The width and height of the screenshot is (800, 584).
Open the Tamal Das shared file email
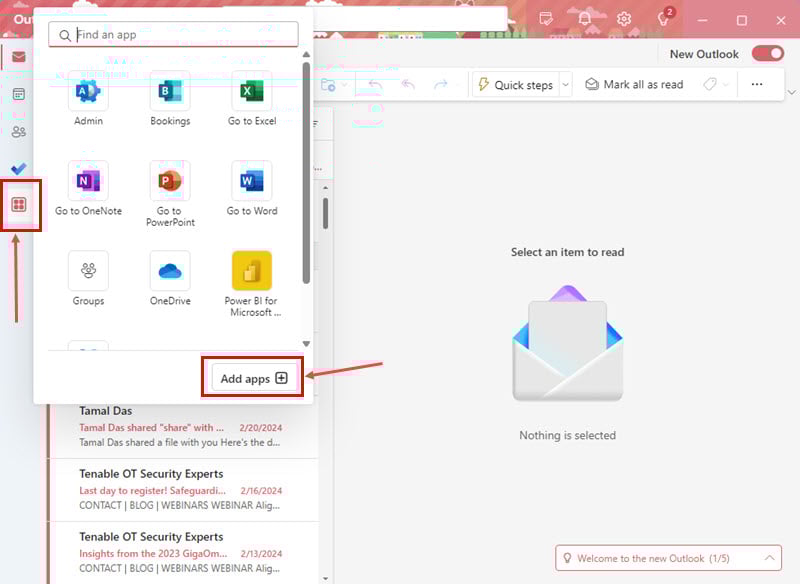pos(184,427)
